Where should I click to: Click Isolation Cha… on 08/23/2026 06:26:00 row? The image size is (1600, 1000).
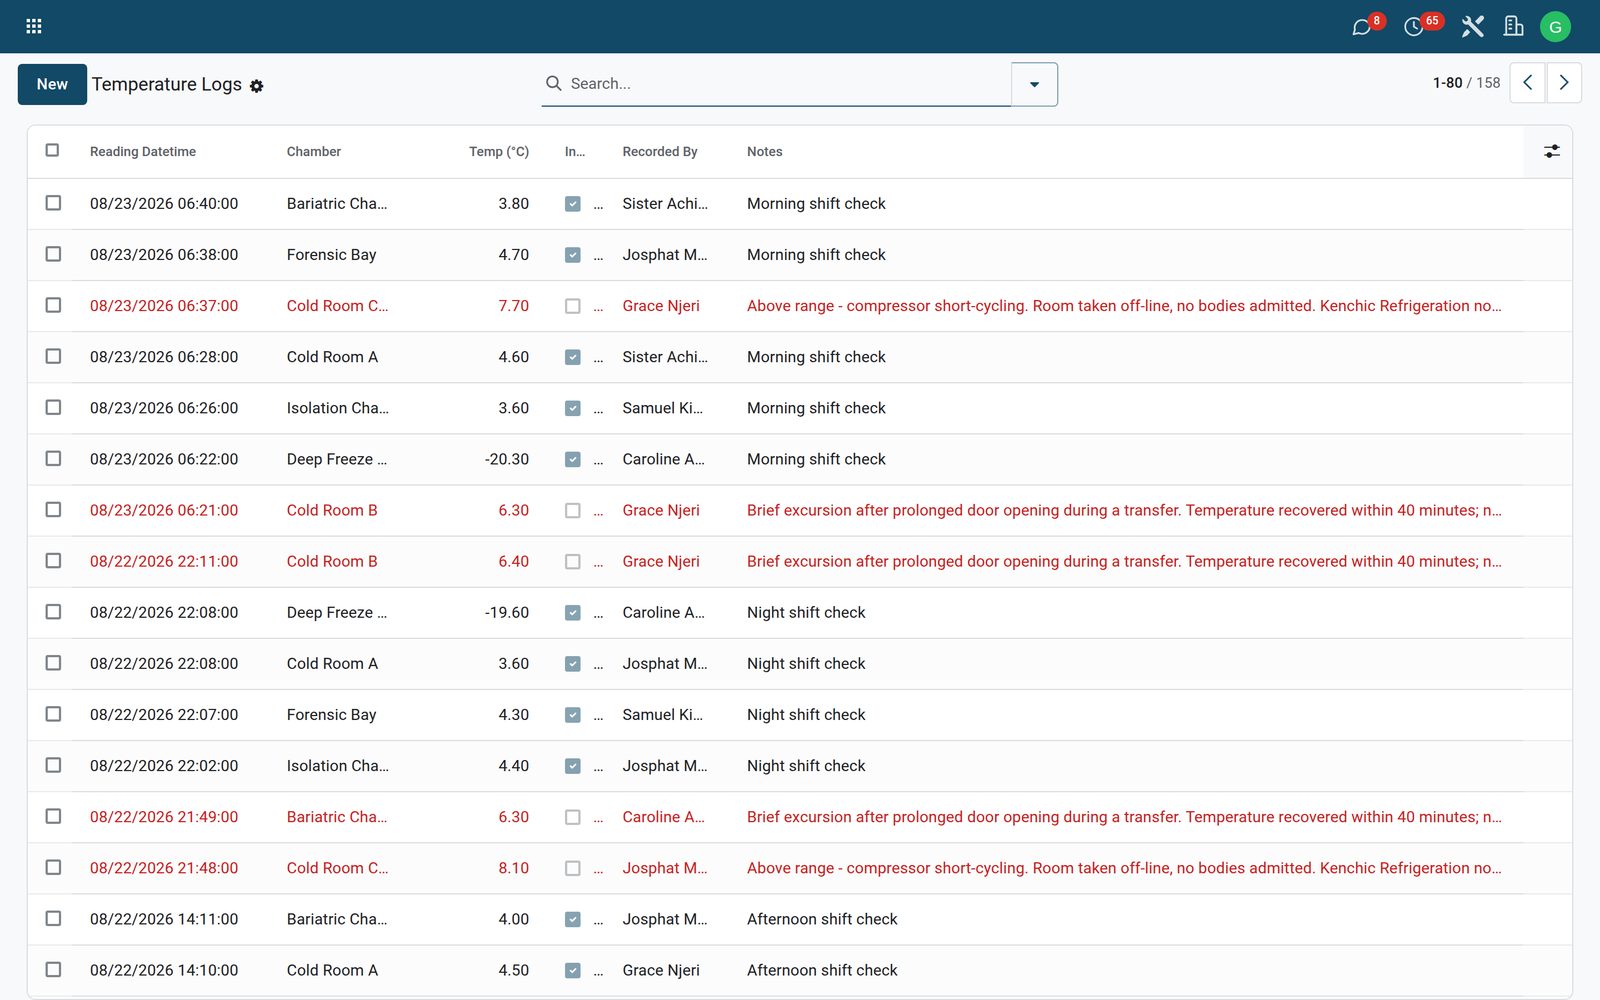[338, 408]
